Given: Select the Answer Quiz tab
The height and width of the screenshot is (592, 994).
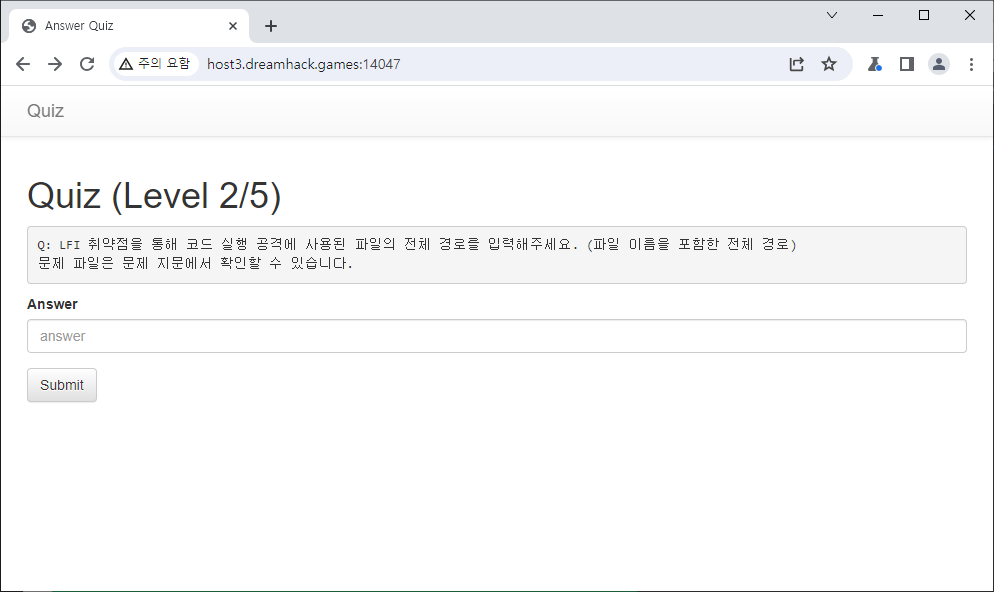Looking at the screenshot, I should click(120, 26).
